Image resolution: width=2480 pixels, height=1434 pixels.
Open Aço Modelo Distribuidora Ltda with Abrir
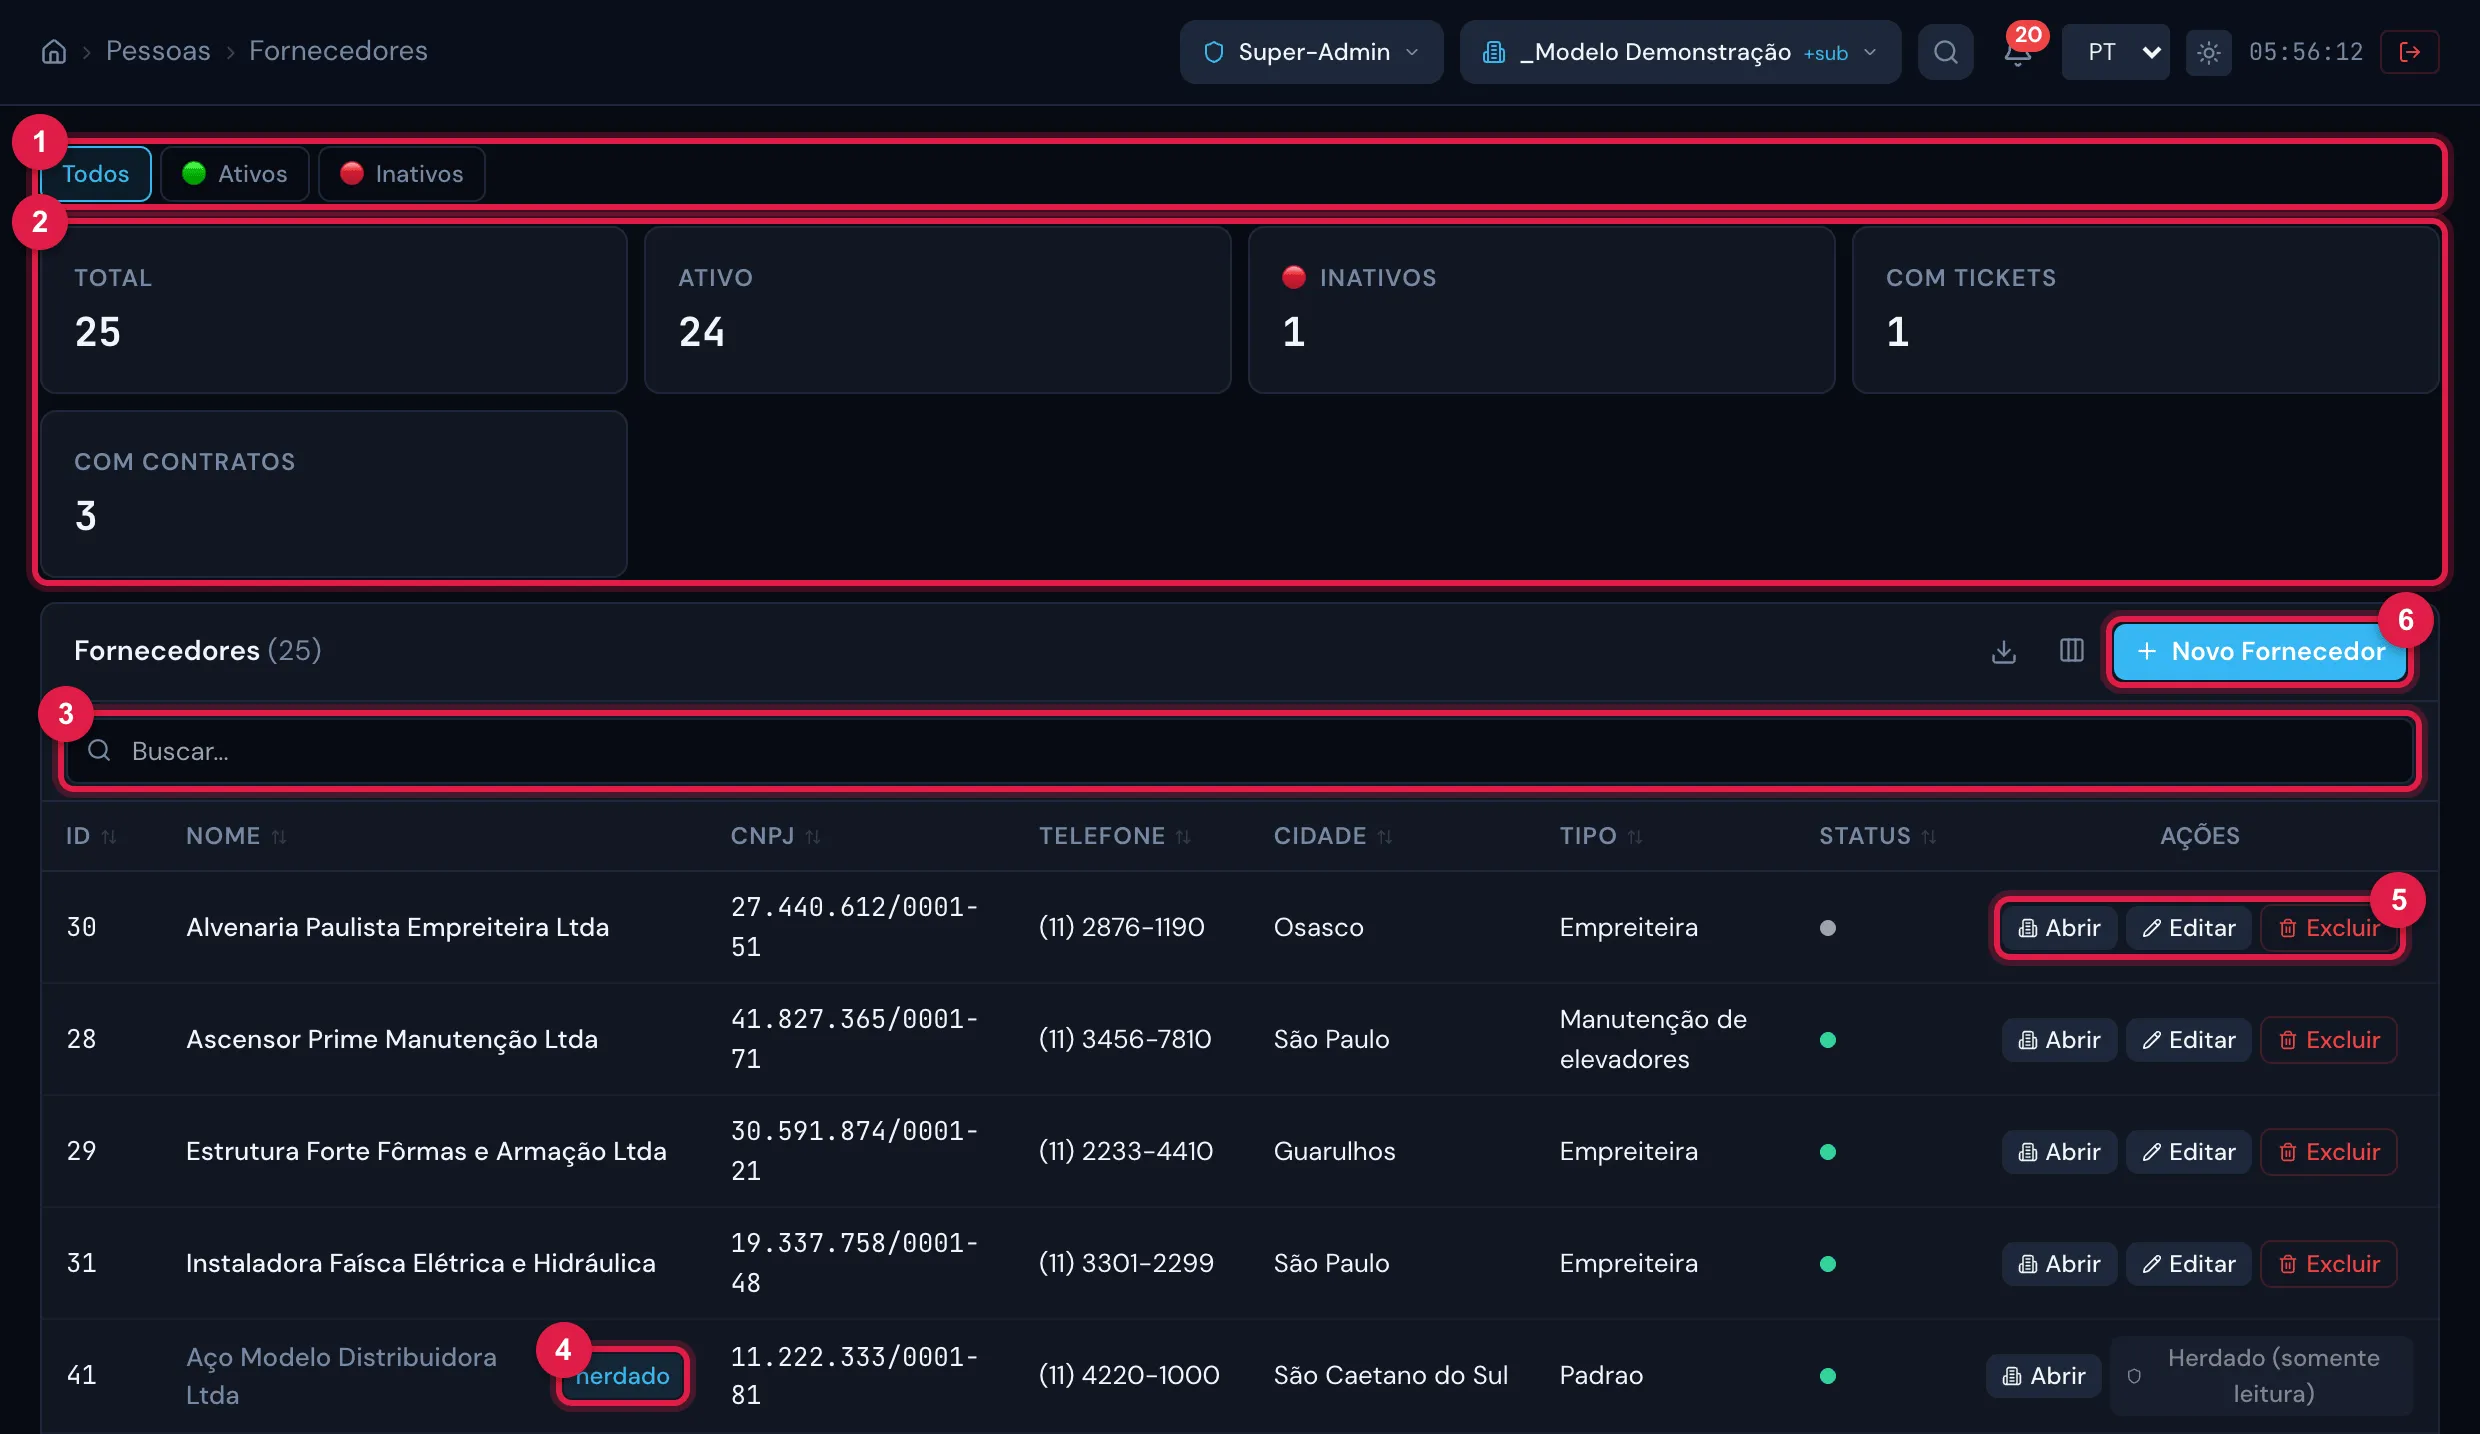[2044, 1376]
